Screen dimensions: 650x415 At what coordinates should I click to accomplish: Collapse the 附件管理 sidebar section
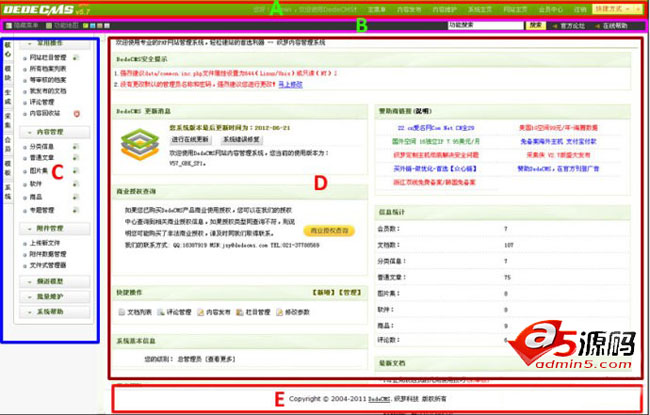pos(54,228)
